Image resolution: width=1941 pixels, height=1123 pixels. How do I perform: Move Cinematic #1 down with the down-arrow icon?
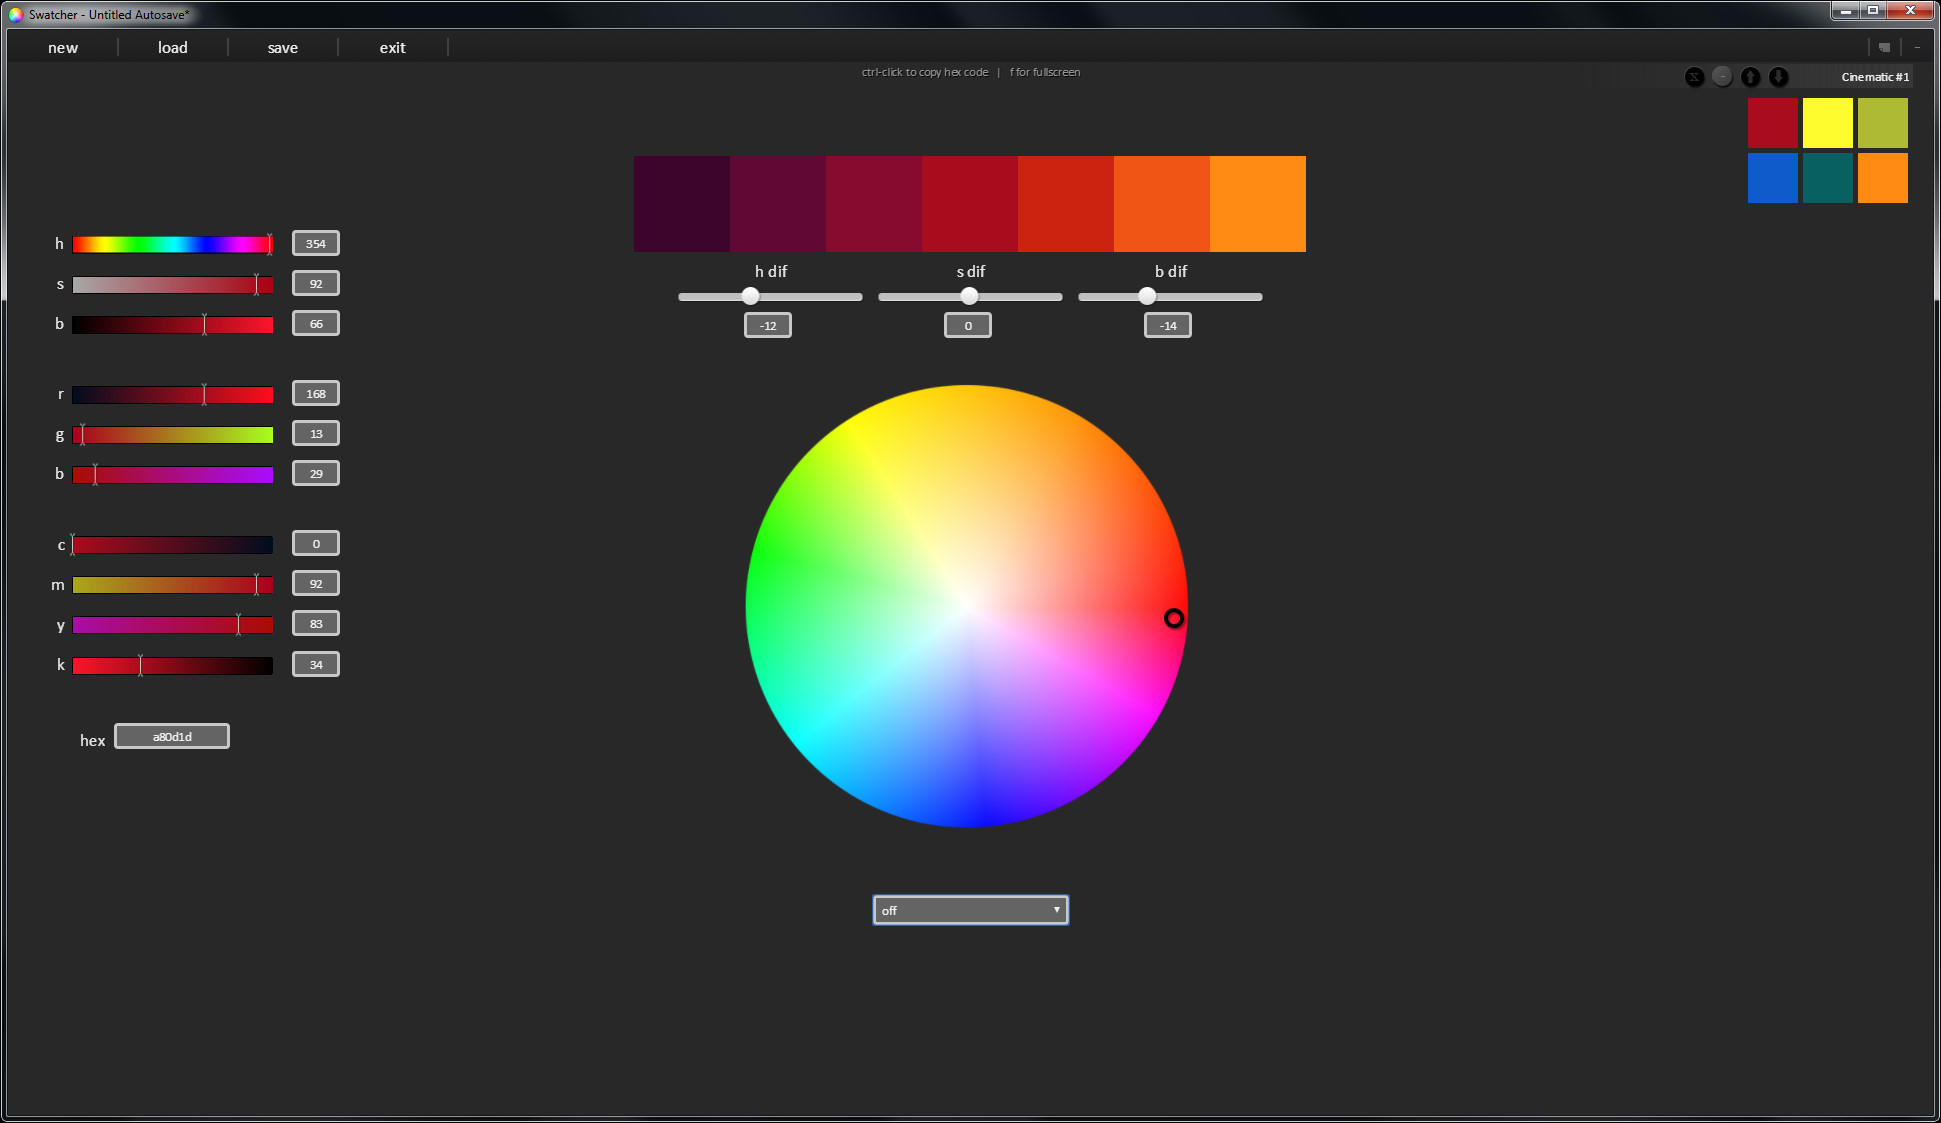(x=1779, y=76)
